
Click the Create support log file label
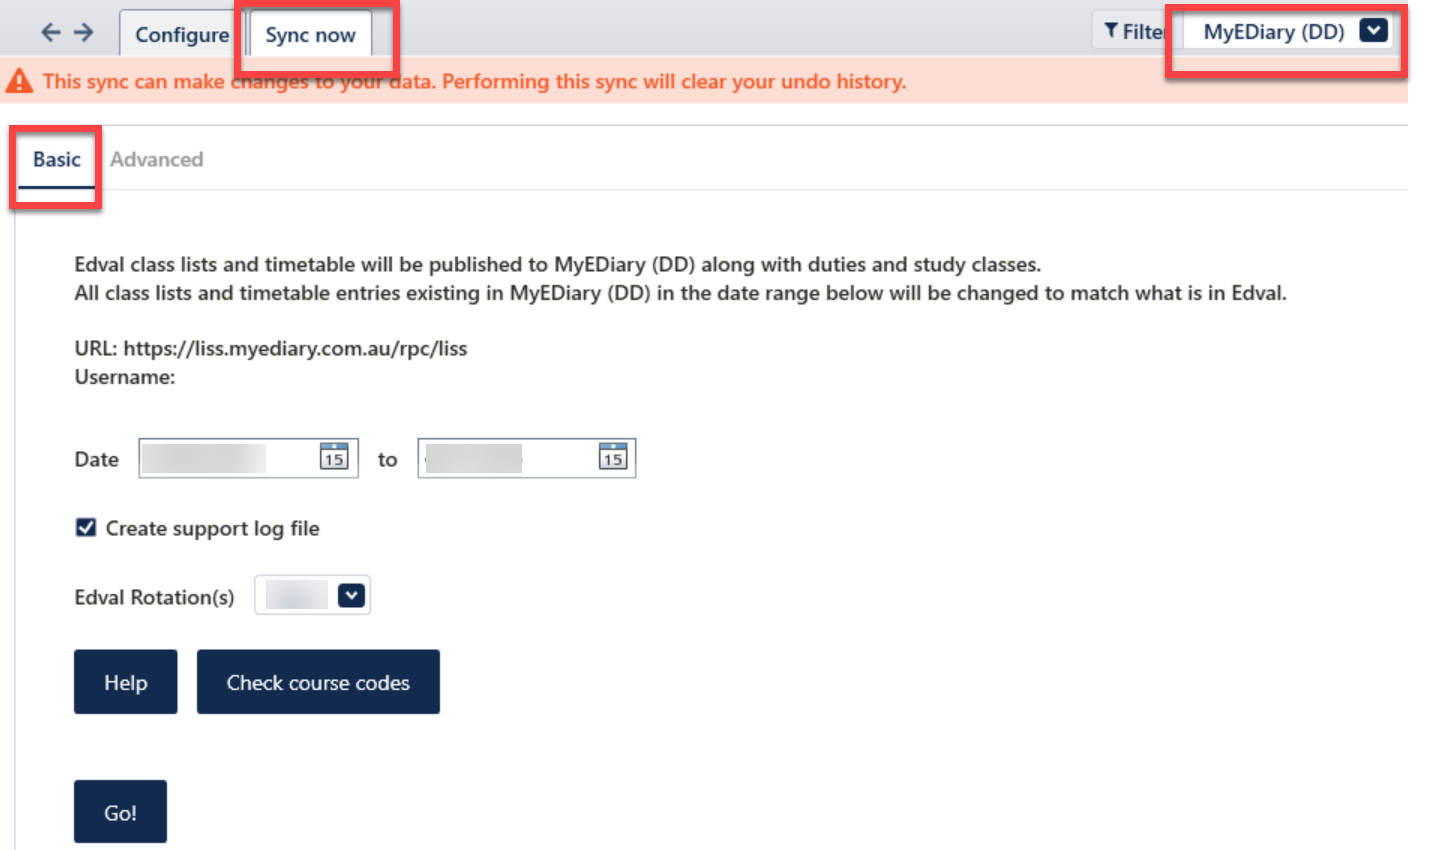[x=213, y=528]
